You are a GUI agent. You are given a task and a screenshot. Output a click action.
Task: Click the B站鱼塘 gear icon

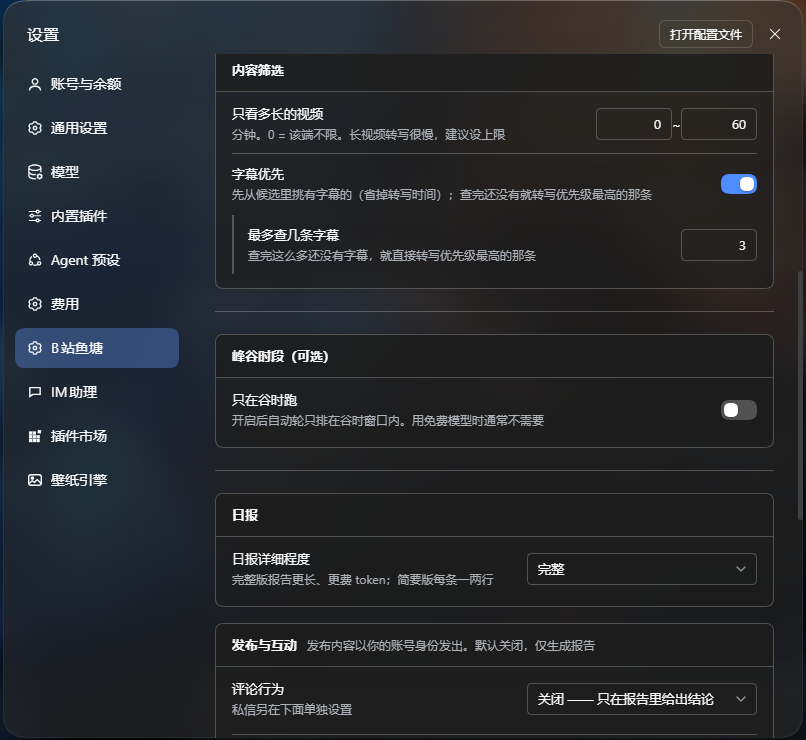(x=34, y=348)
